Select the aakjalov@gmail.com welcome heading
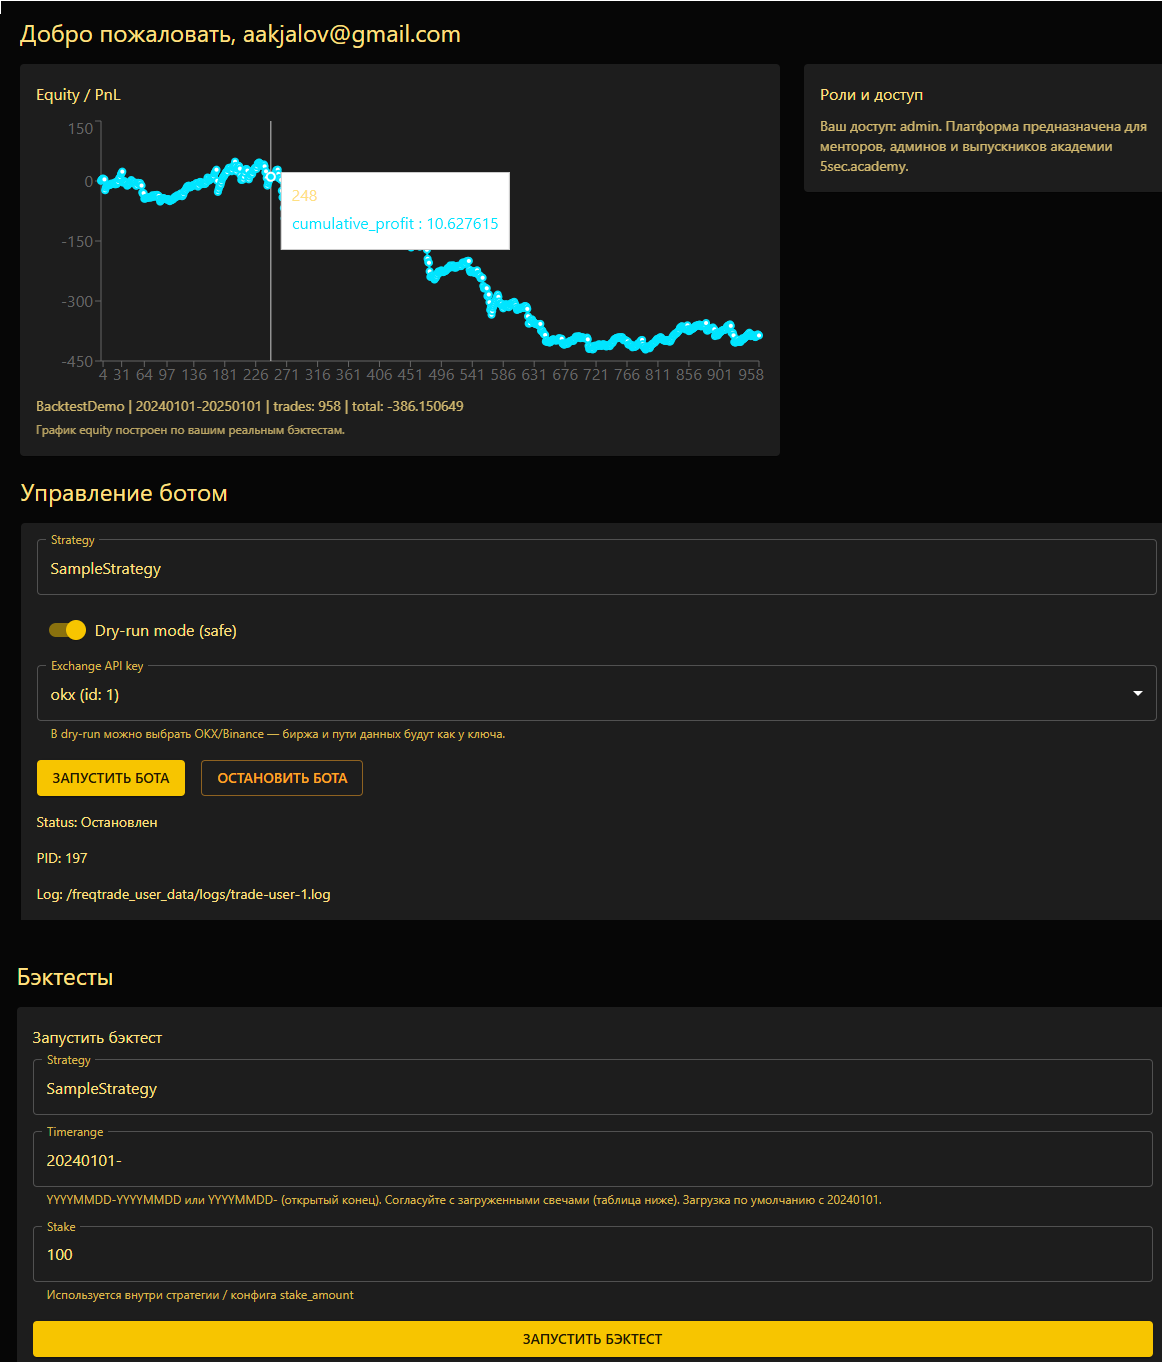This screenshot has height=1362, width=1162. point(239,33)
